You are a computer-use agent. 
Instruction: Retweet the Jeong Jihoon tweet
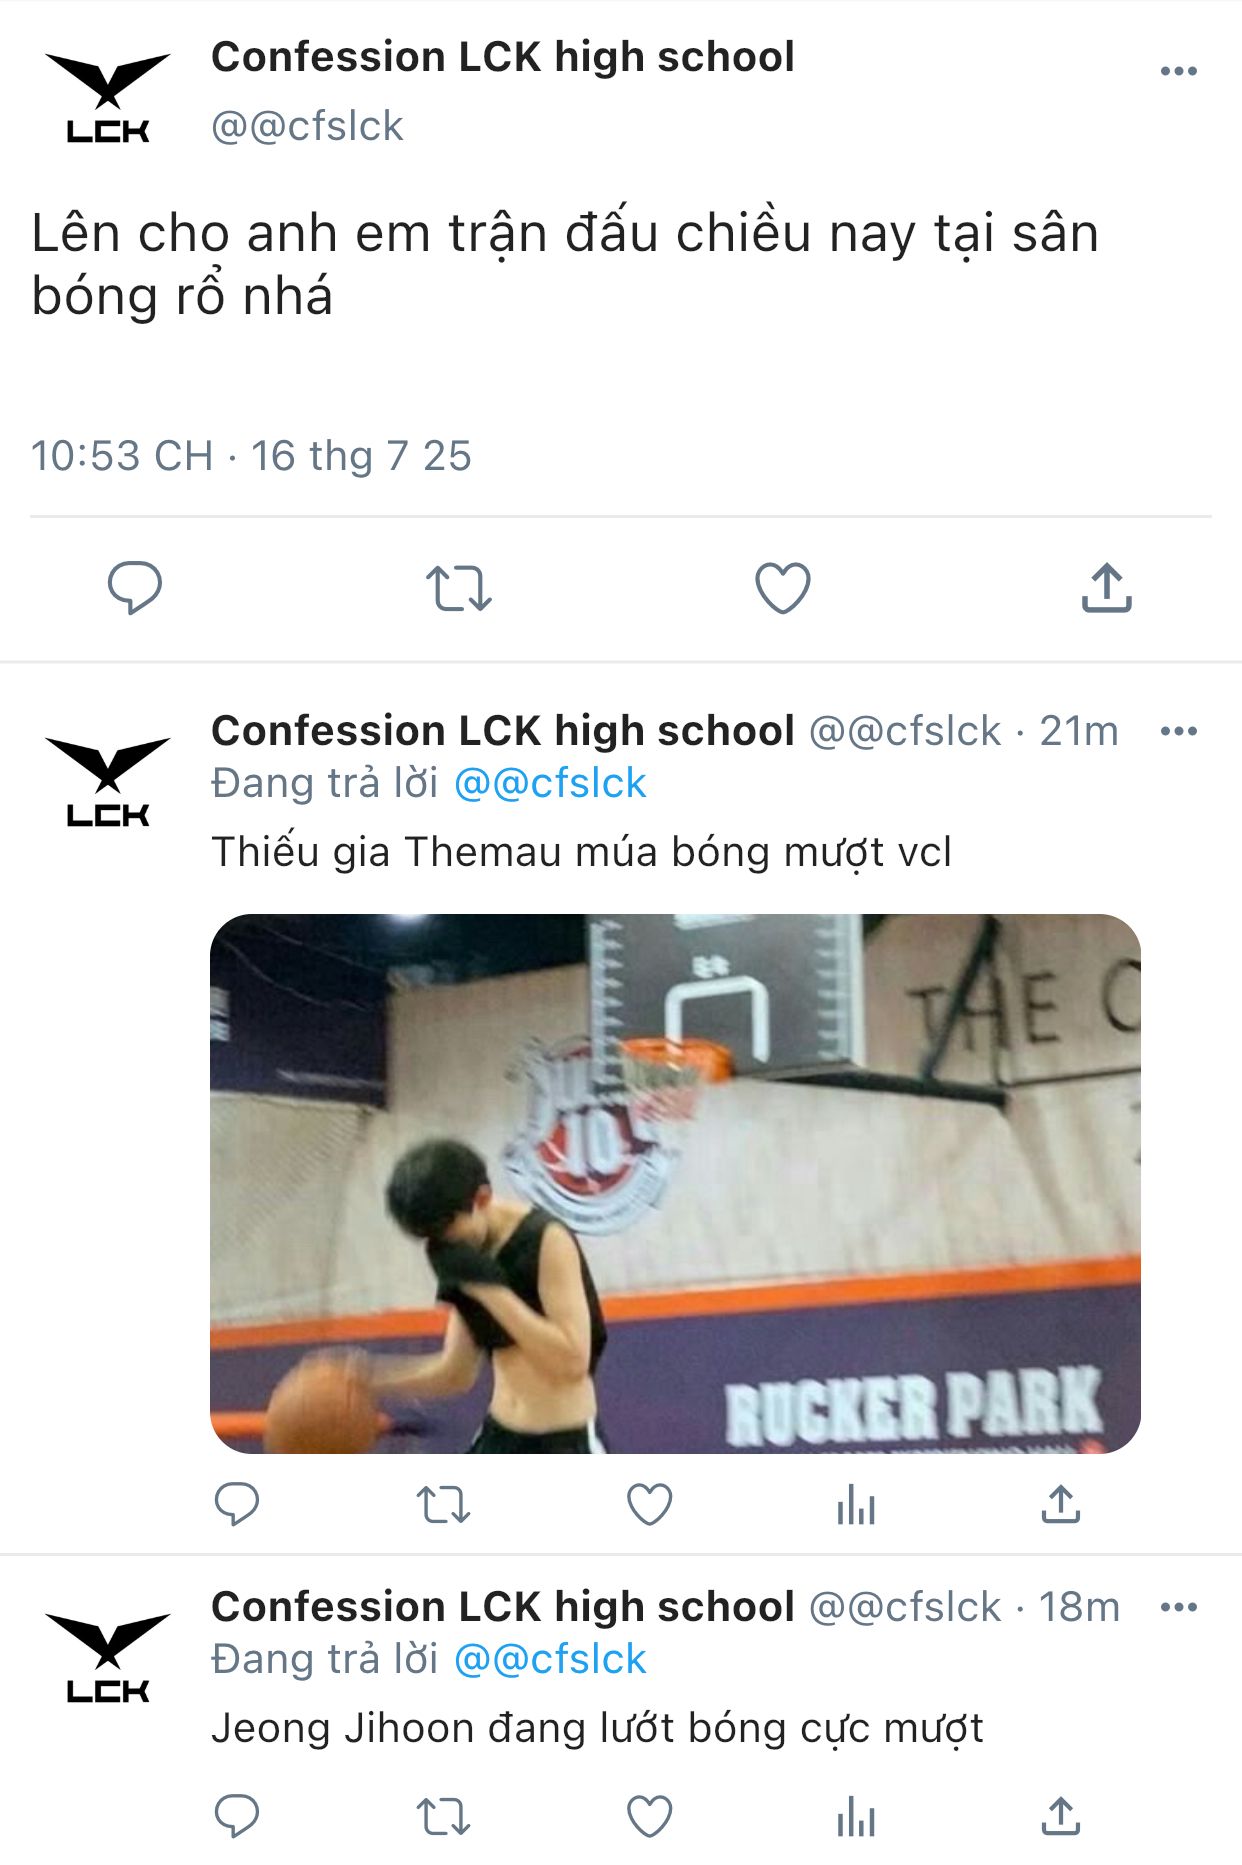443,1817
